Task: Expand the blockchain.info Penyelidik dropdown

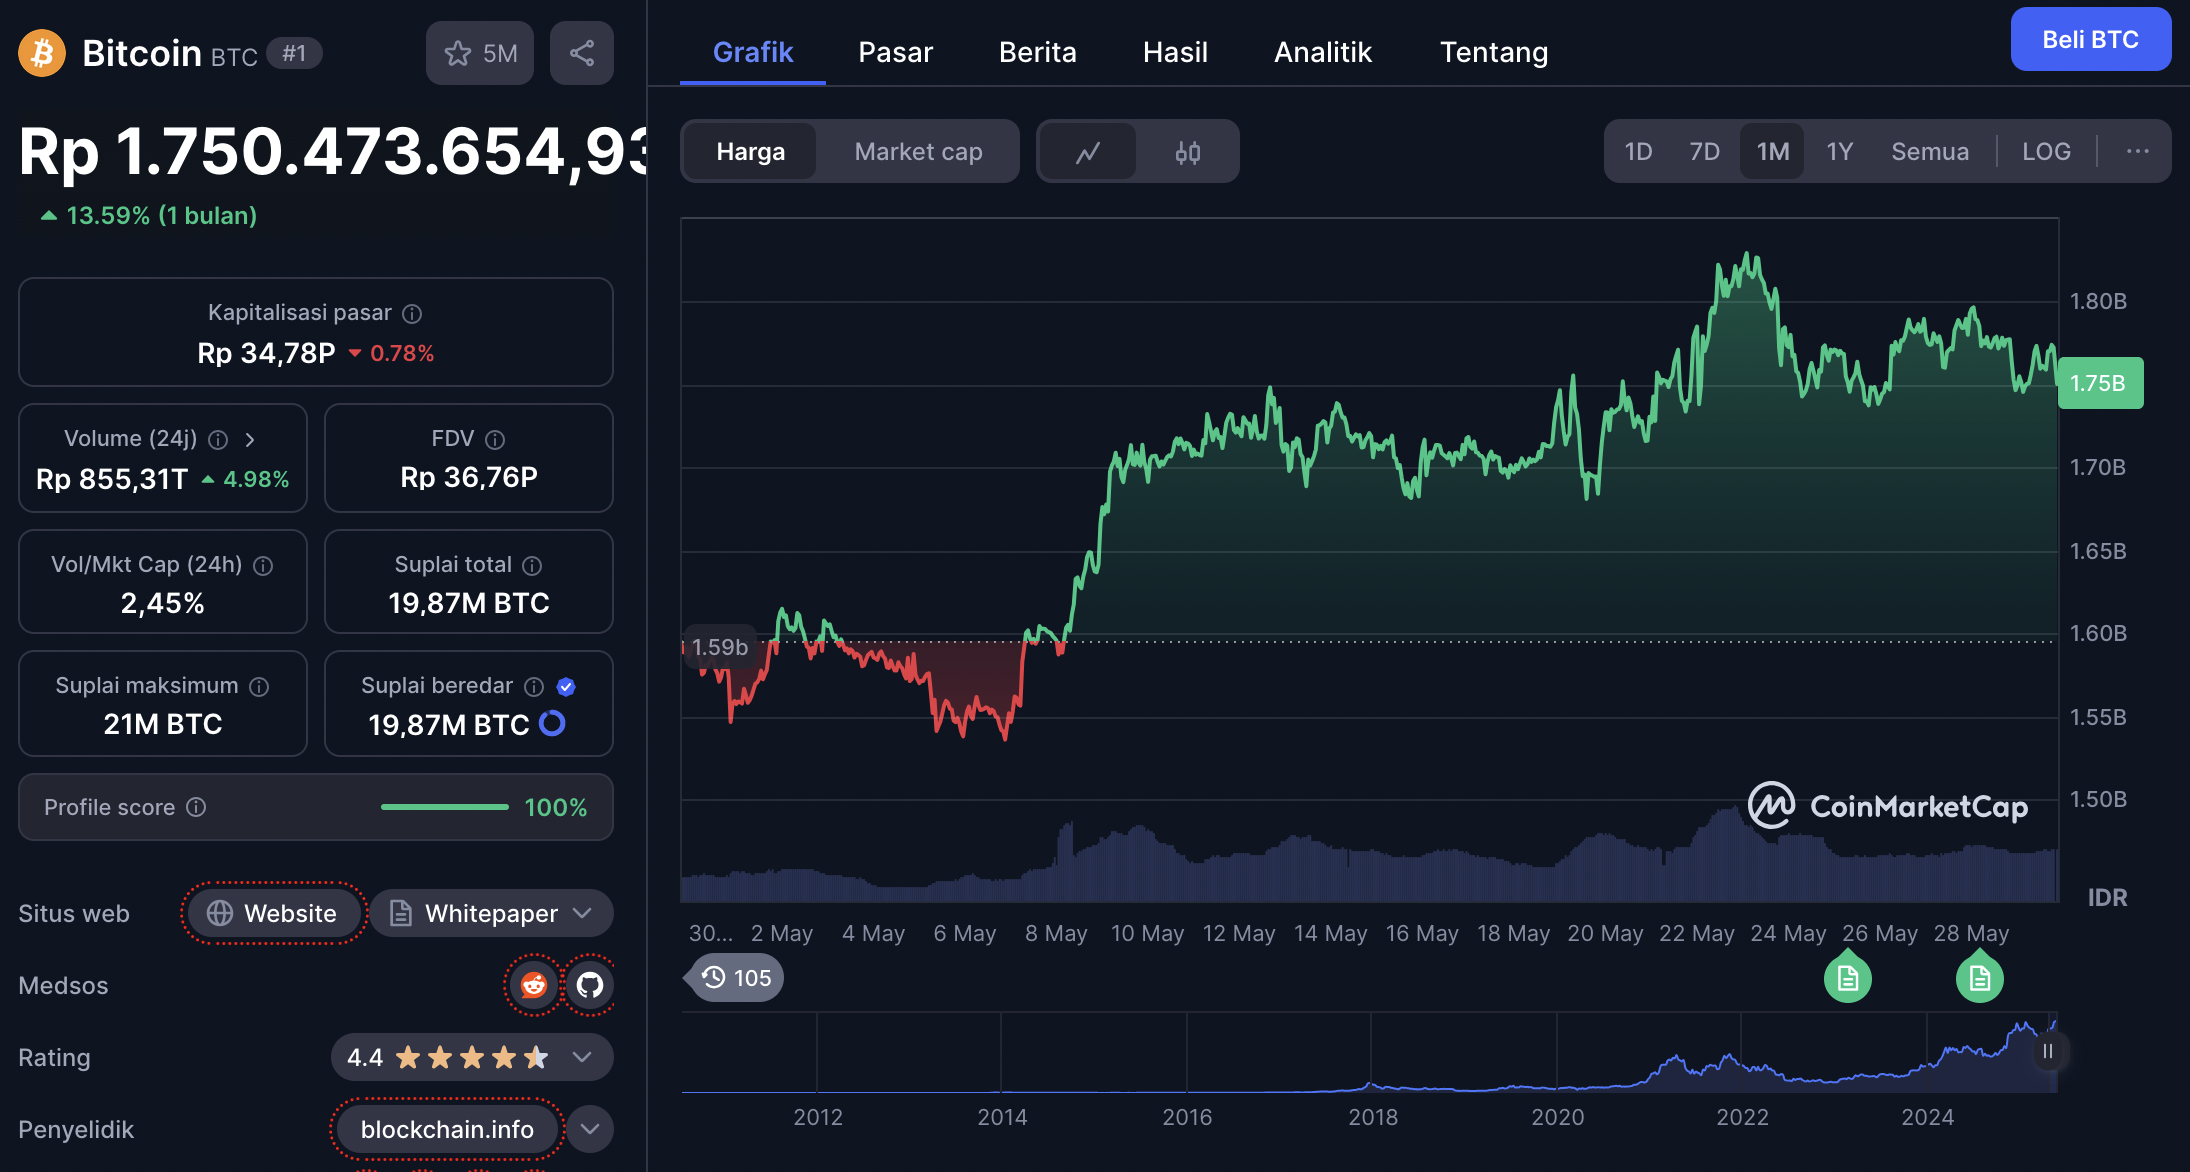Action: (x=589, y=1128)
